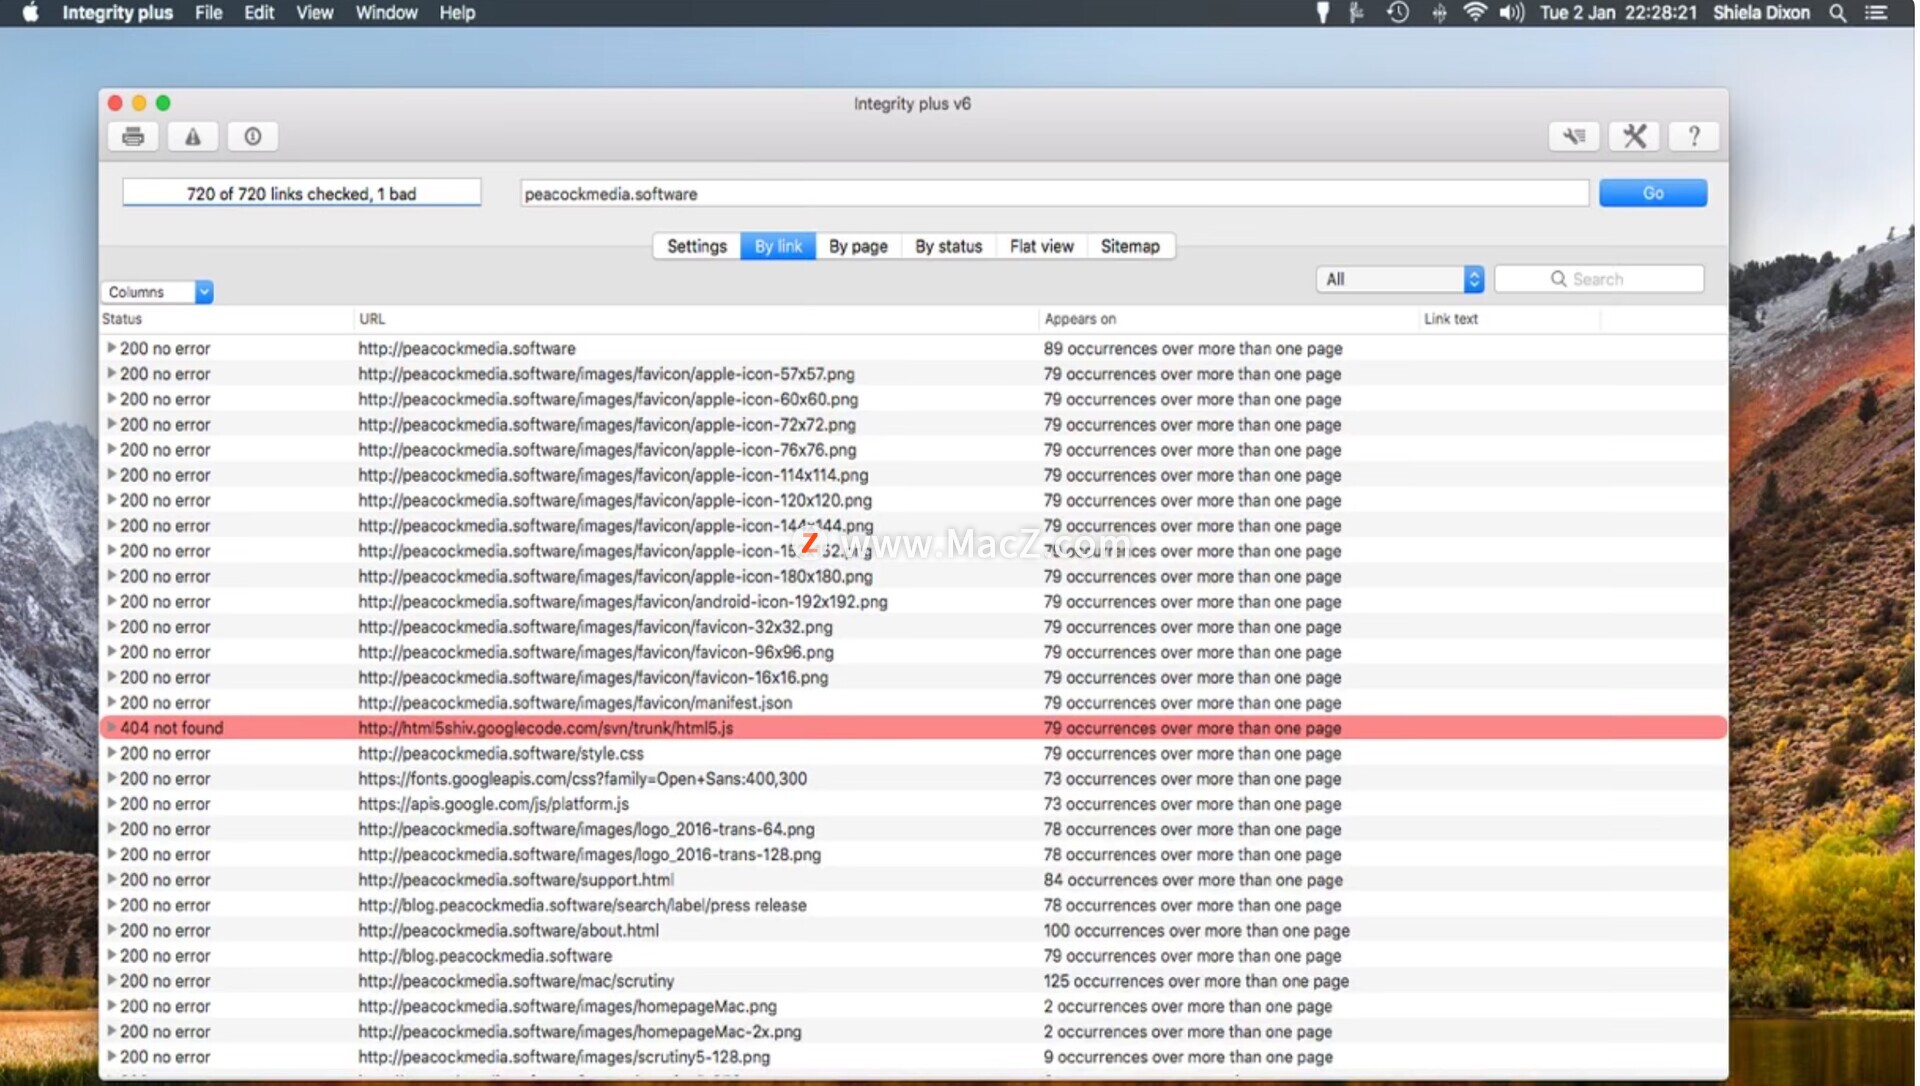
Task: Open the All filter dropdown
Action: pyautogui.click(x=1400, y=280)
